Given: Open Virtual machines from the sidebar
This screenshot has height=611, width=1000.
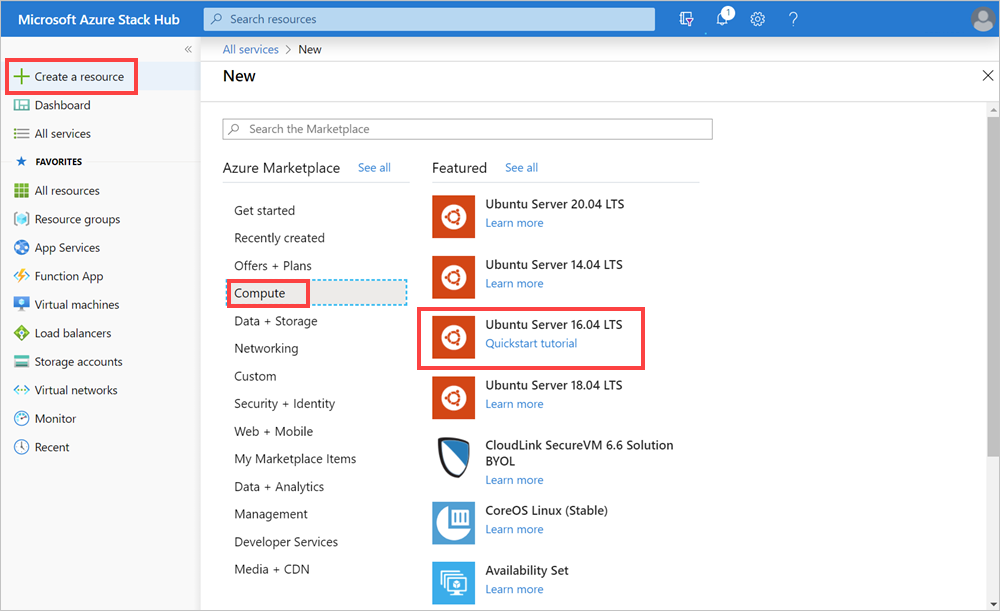Looking at the screenshot, I should 76,305.
